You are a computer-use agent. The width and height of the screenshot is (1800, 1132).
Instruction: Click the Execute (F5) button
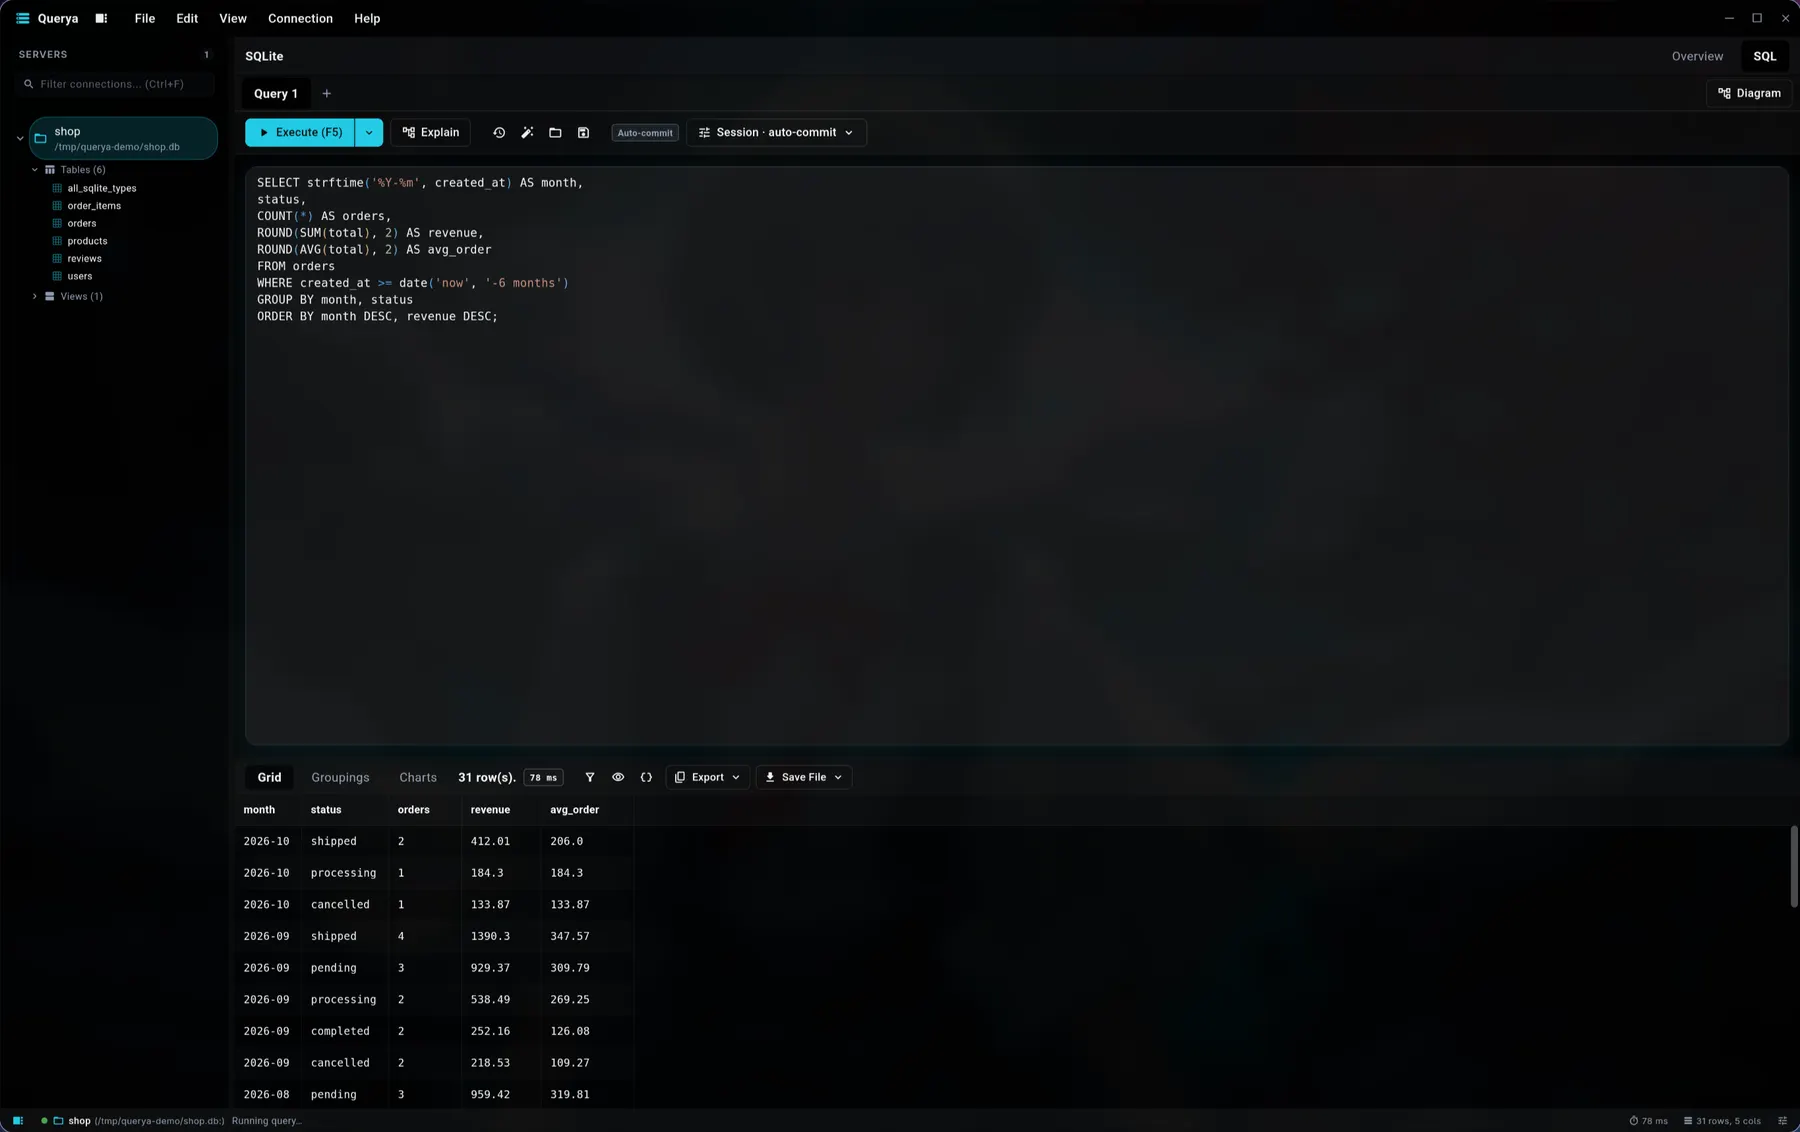300,132
